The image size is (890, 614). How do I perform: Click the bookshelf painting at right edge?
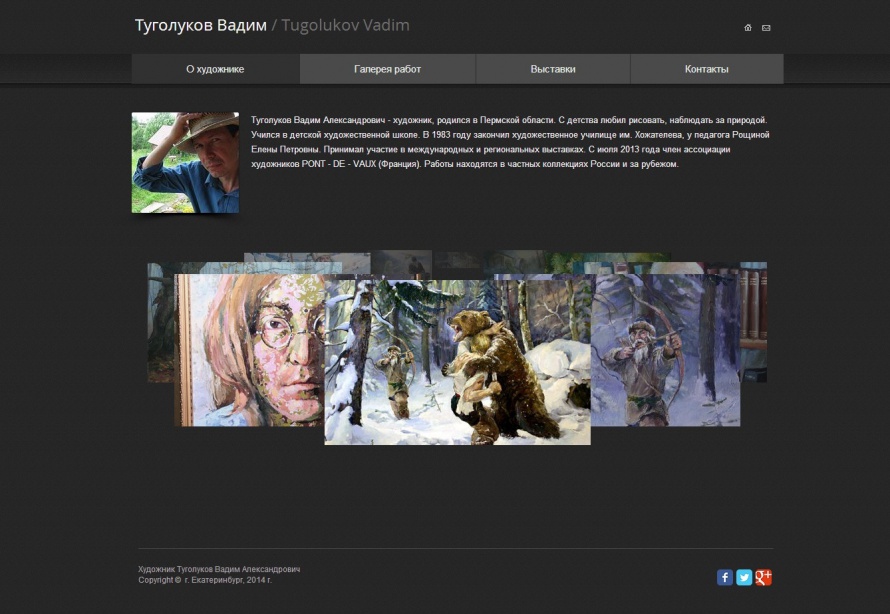click(x=754, y=322)
